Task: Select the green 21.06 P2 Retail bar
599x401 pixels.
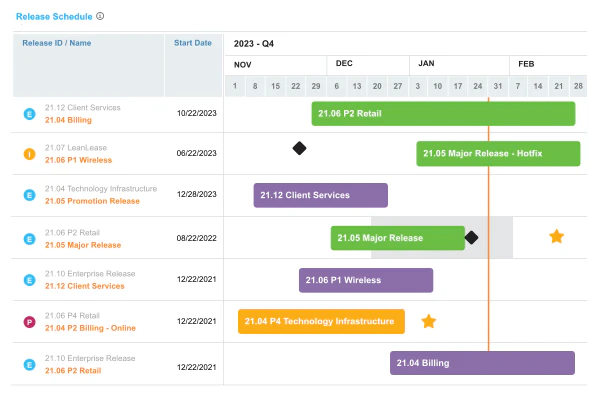Action: 444,113
